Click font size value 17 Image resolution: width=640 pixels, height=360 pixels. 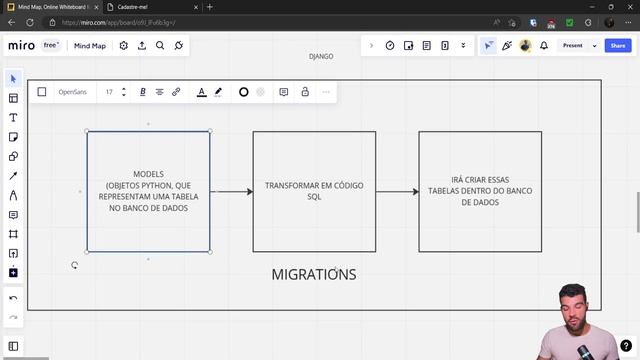tap(109, 92)
